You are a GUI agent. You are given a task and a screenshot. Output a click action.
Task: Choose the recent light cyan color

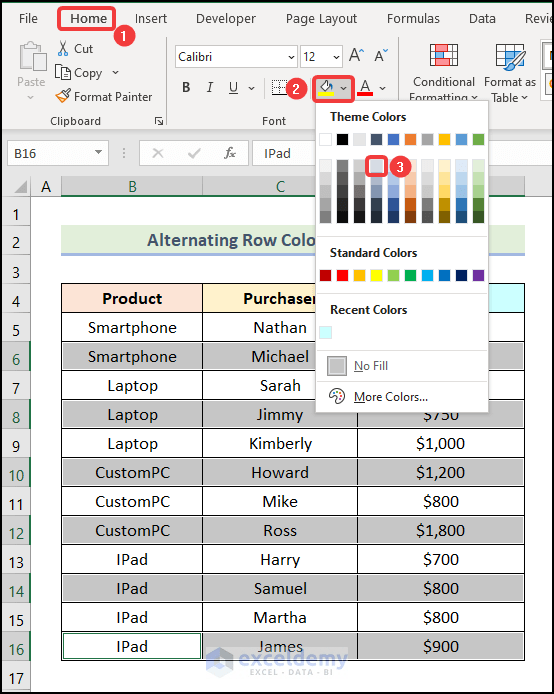(x=325, y=332)
